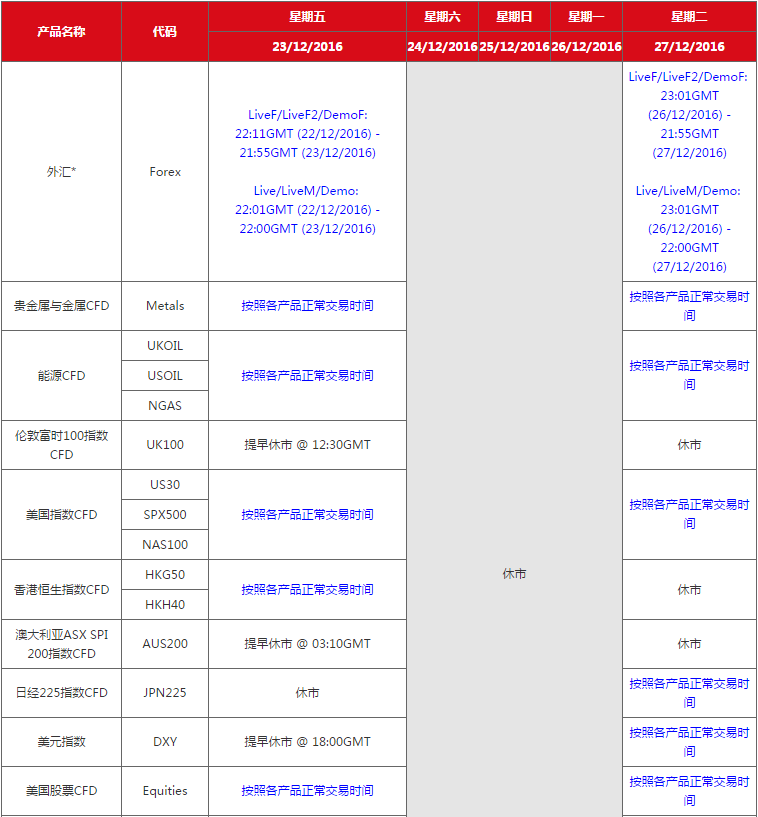Click Tuesday Live/LiveM/Demo 22:00GMT Forex hours

tap(689, 229)
